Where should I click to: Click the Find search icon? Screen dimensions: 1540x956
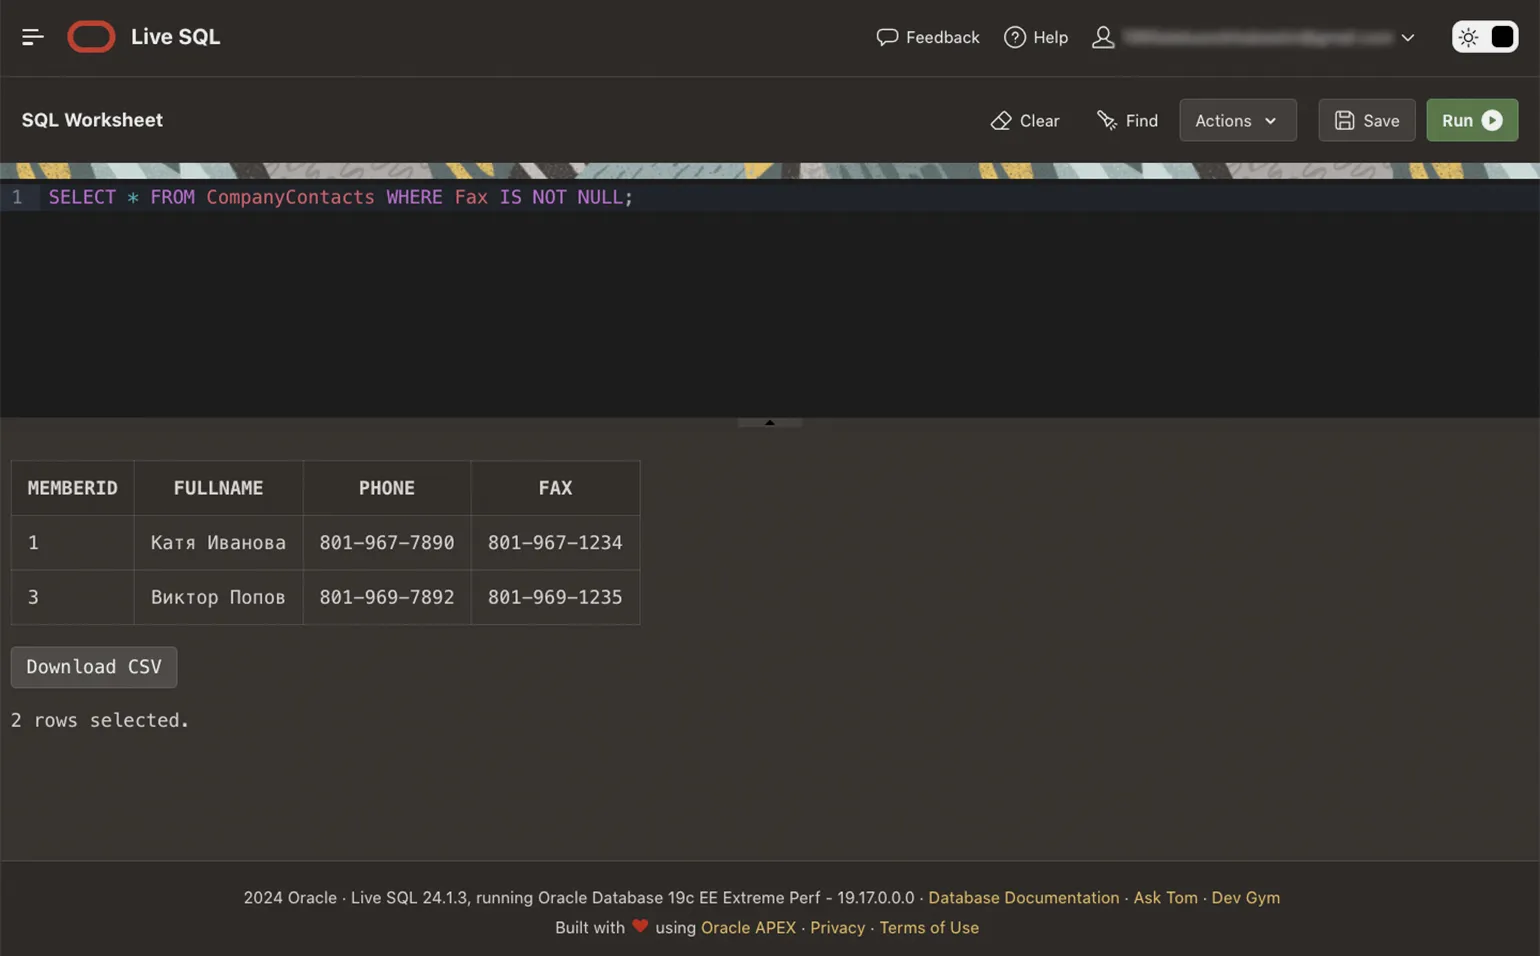click(1106, 121)
